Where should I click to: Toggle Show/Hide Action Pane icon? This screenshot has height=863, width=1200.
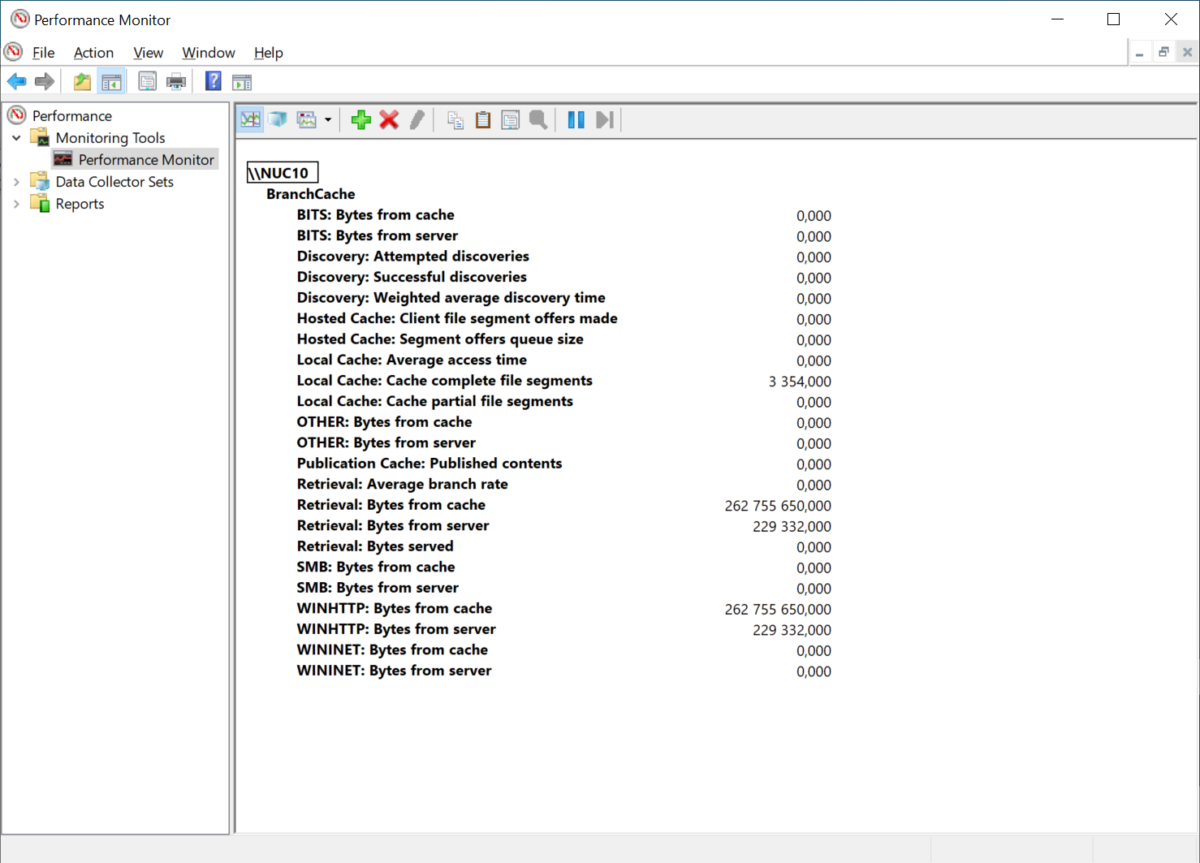[242, 82]
